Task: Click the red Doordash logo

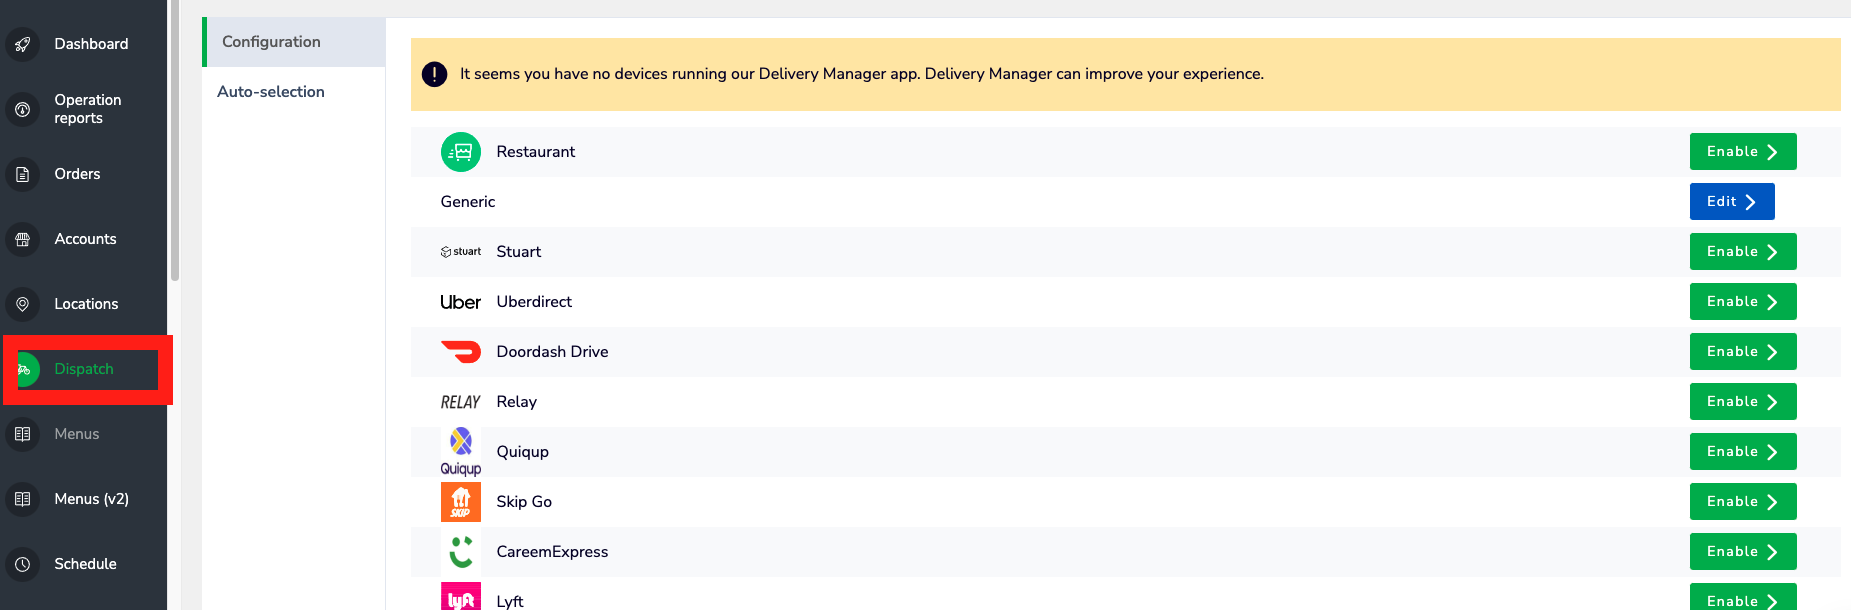Action: pos(461,352)
